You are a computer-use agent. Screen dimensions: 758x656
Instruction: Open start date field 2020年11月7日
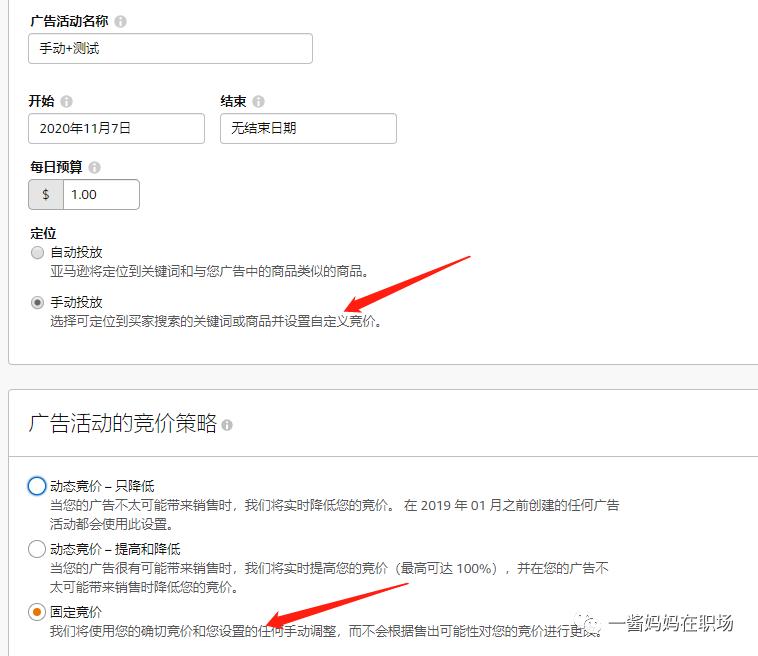click(x=117, y=129)
